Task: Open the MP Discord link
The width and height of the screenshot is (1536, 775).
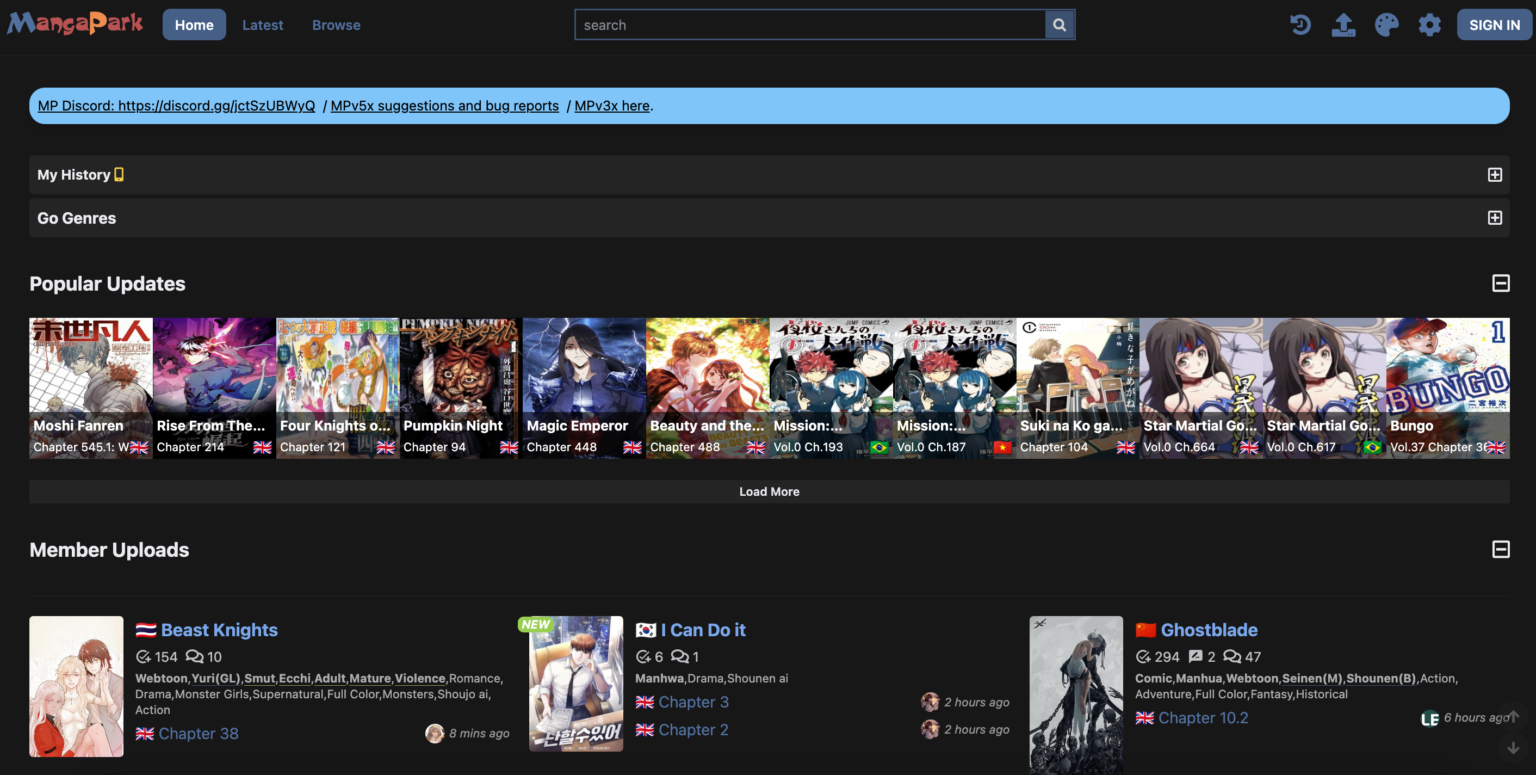Action: [x=176, y=105]
